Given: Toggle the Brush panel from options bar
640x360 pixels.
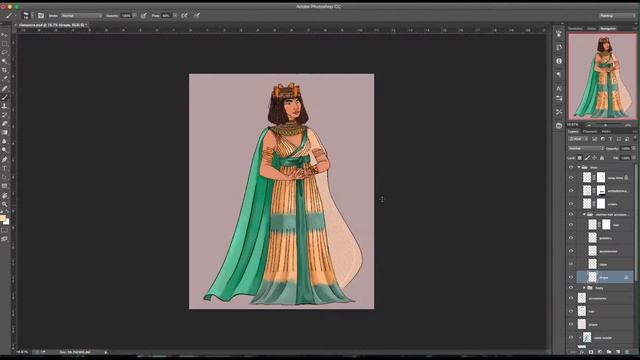Looking at the screenshot, I should point(41,16).
